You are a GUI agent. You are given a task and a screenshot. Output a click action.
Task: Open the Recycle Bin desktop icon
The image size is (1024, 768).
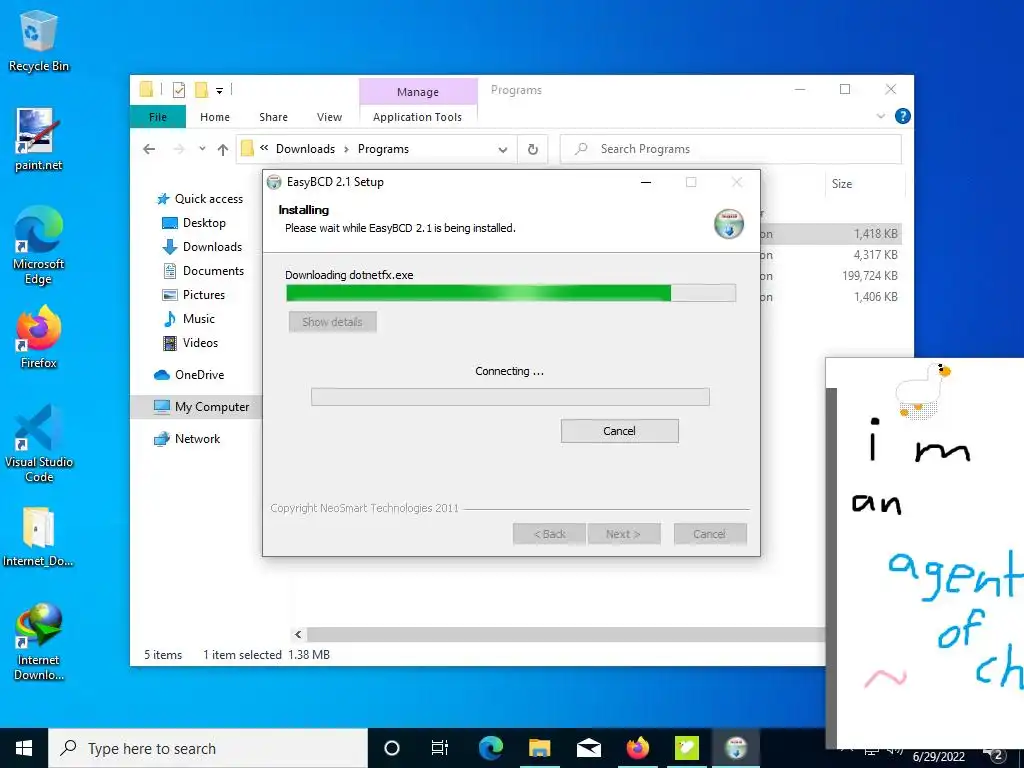tap(38, 40)
